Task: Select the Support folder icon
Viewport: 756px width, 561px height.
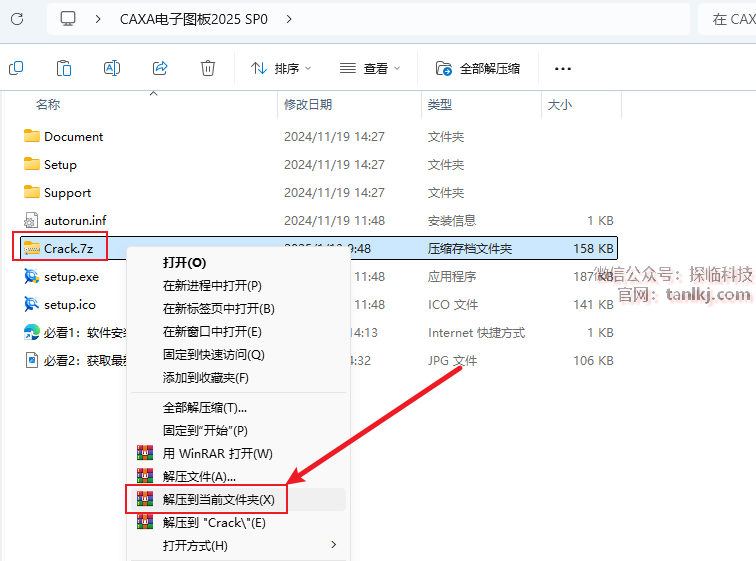Action: 32,192
